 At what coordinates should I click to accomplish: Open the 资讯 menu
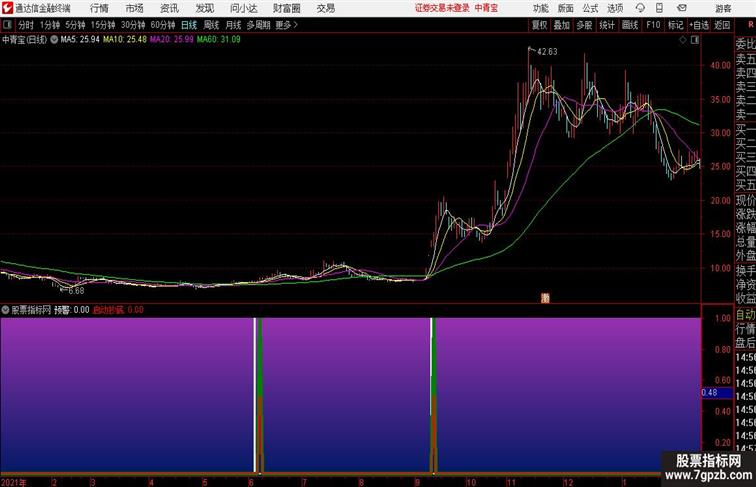coord(169,8)
